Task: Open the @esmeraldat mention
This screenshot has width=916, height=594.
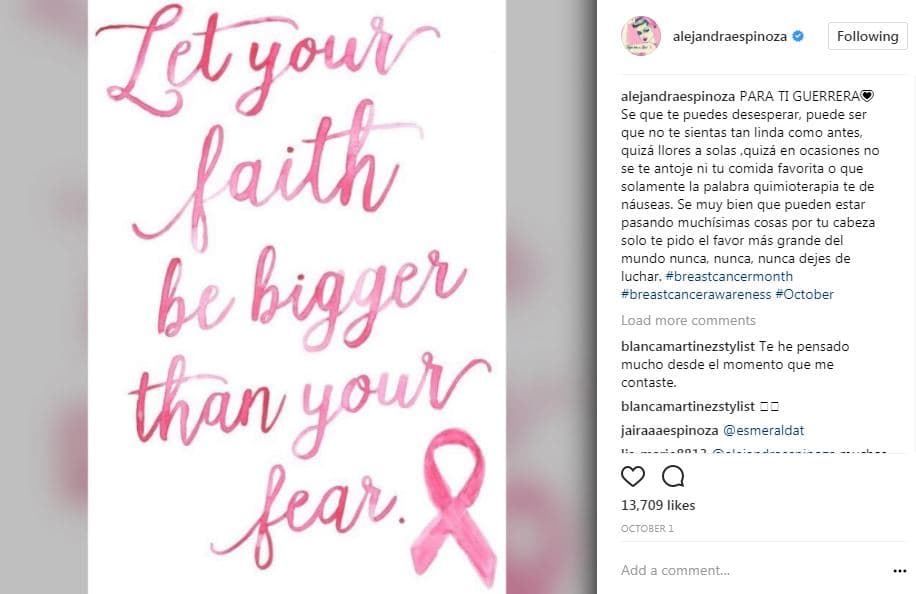Action: pyautogui.click(x=764, y=430)
